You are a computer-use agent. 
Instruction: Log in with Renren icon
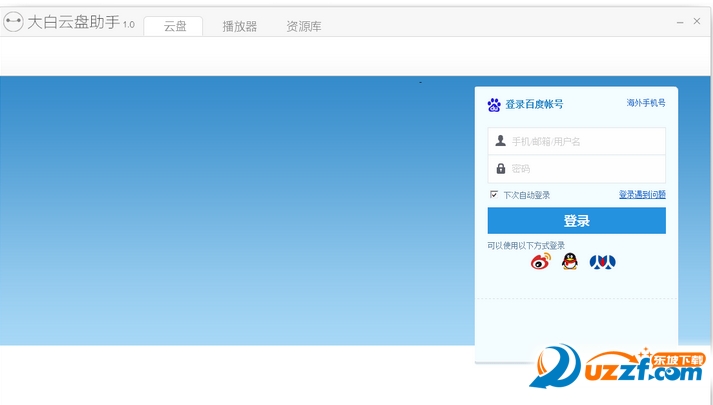pos(603,262)
